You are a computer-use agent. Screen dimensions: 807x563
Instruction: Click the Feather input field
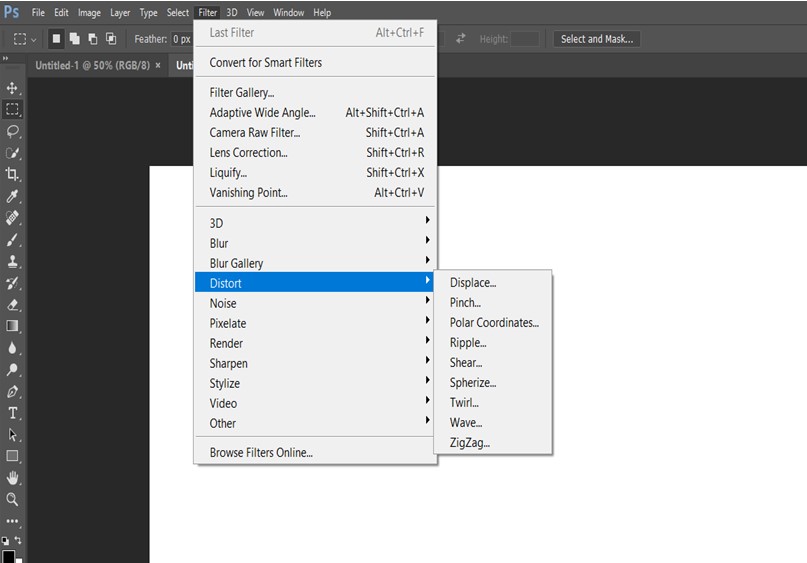point(182,39)
